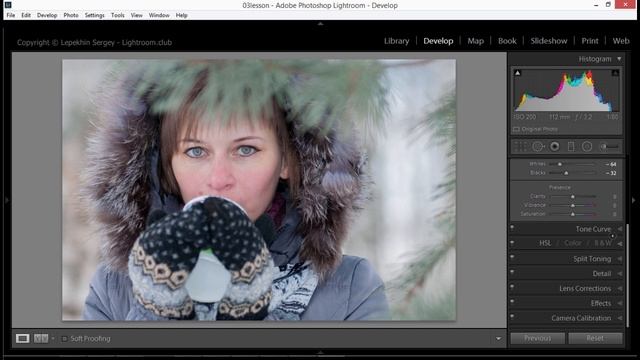Expand the Detail panel
640x360 pixels.
coord(620,273)
